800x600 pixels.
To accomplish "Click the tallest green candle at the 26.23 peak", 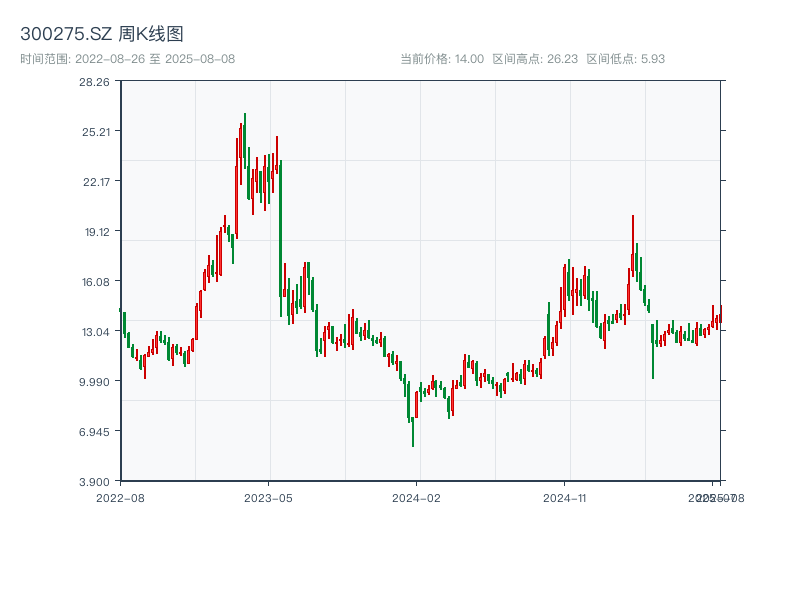I will 245,141.
